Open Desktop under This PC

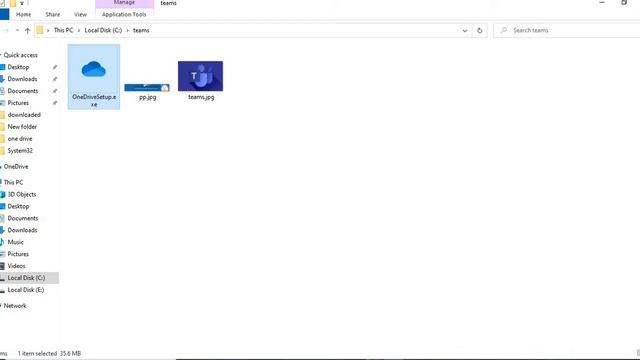18,206
